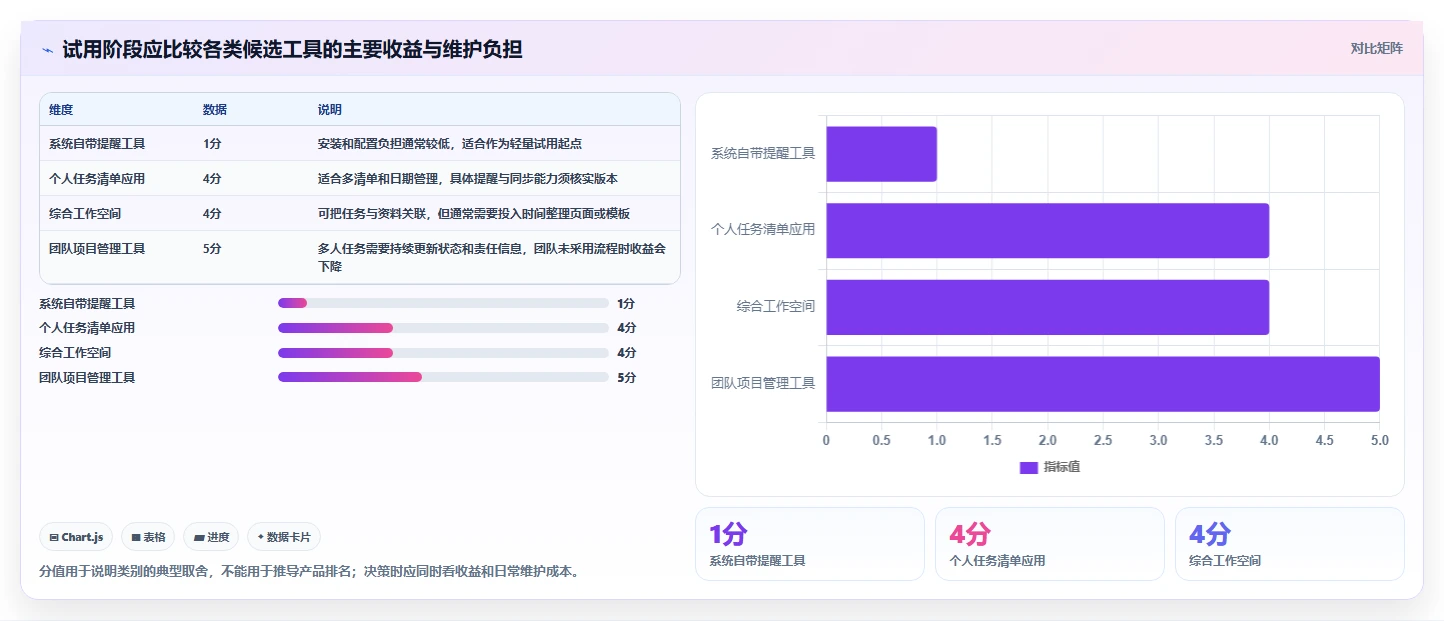Select the 数据卡片 tag chip
The height and width of the screenshot is (621, 1444).
tap(284, 537)
